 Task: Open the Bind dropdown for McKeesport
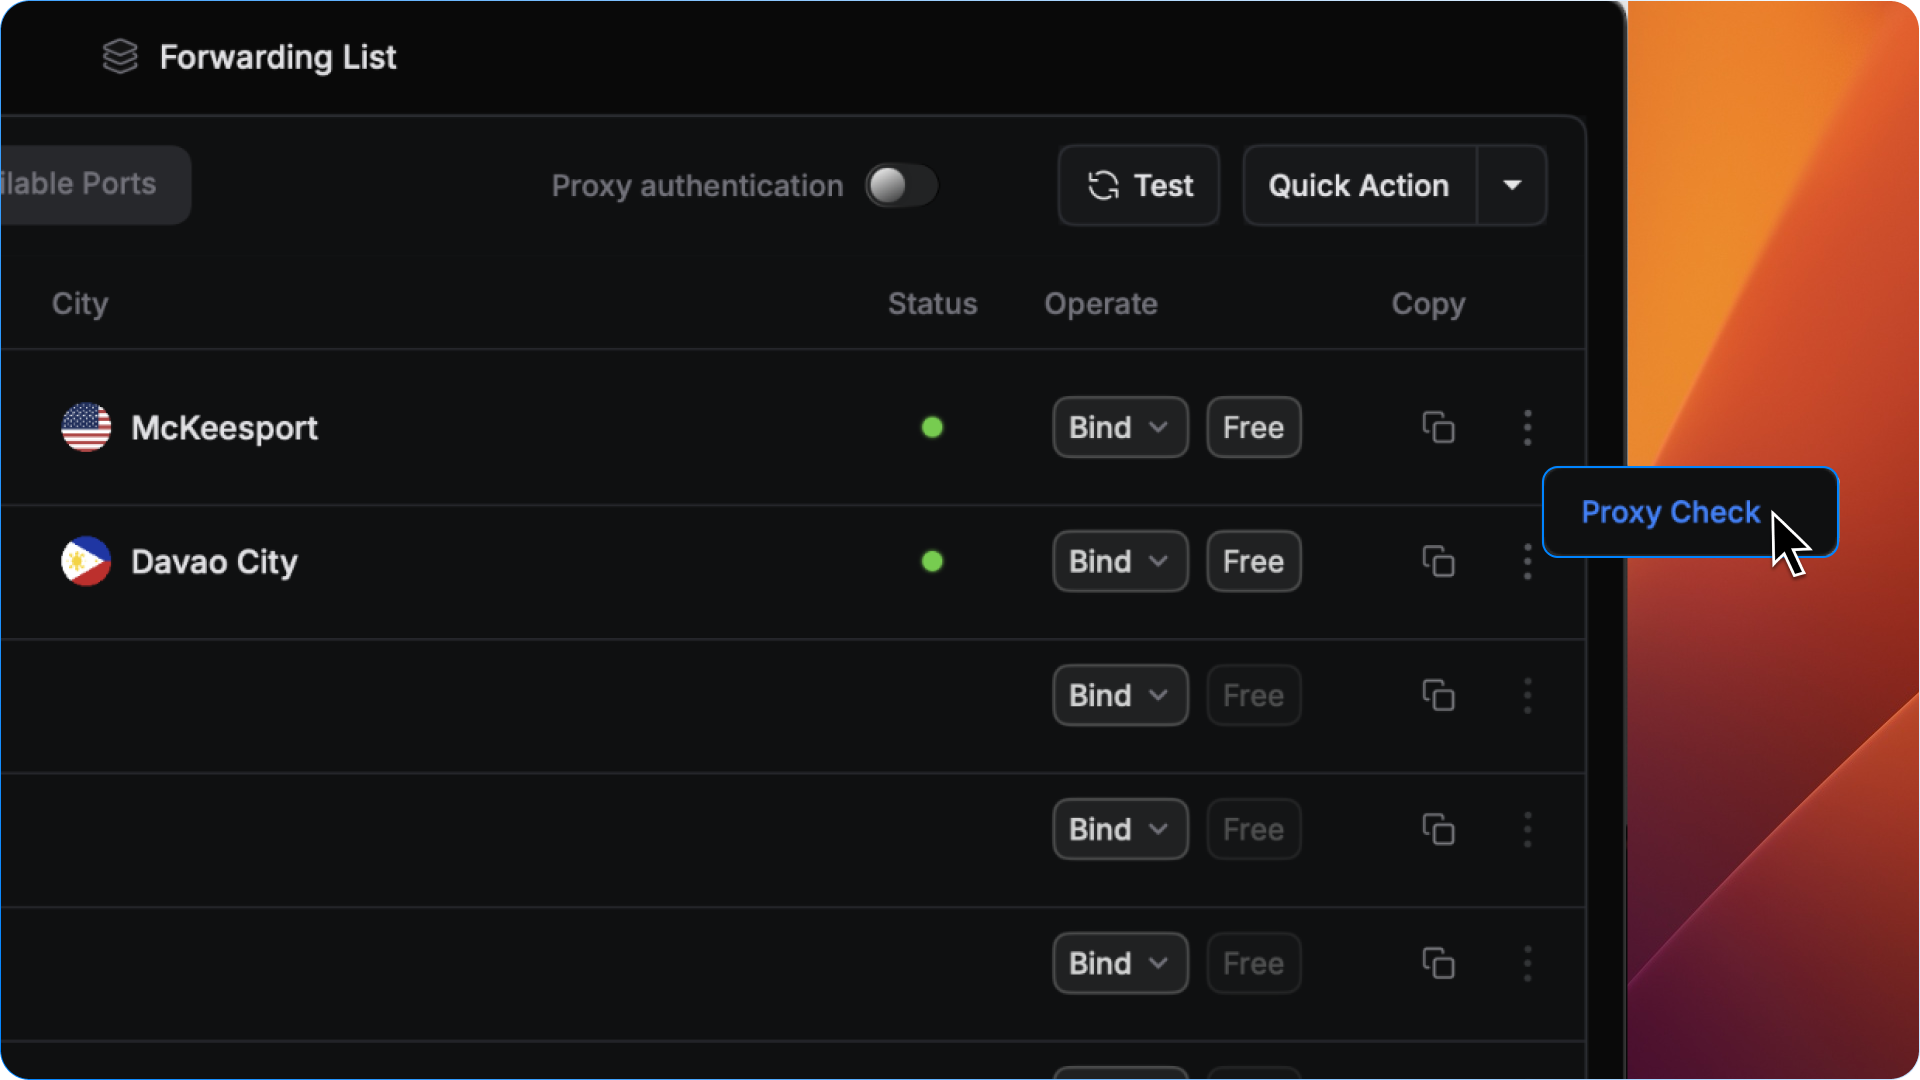1120,428
